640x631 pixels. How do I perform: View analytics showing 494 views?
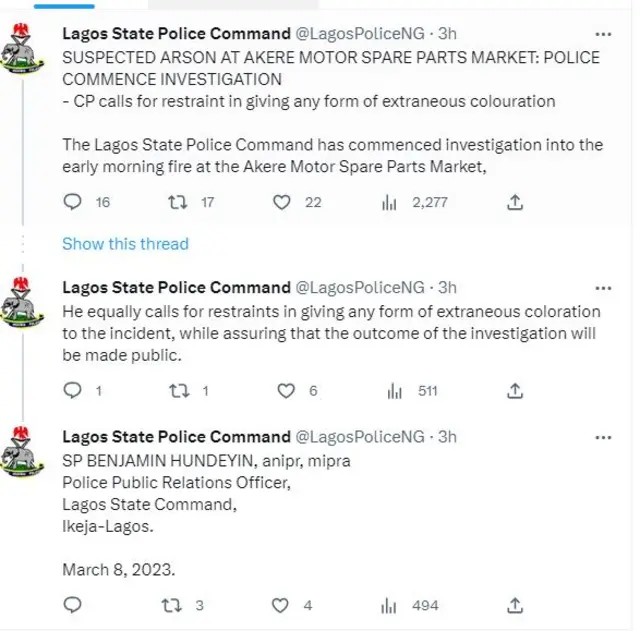click(394, 605)
